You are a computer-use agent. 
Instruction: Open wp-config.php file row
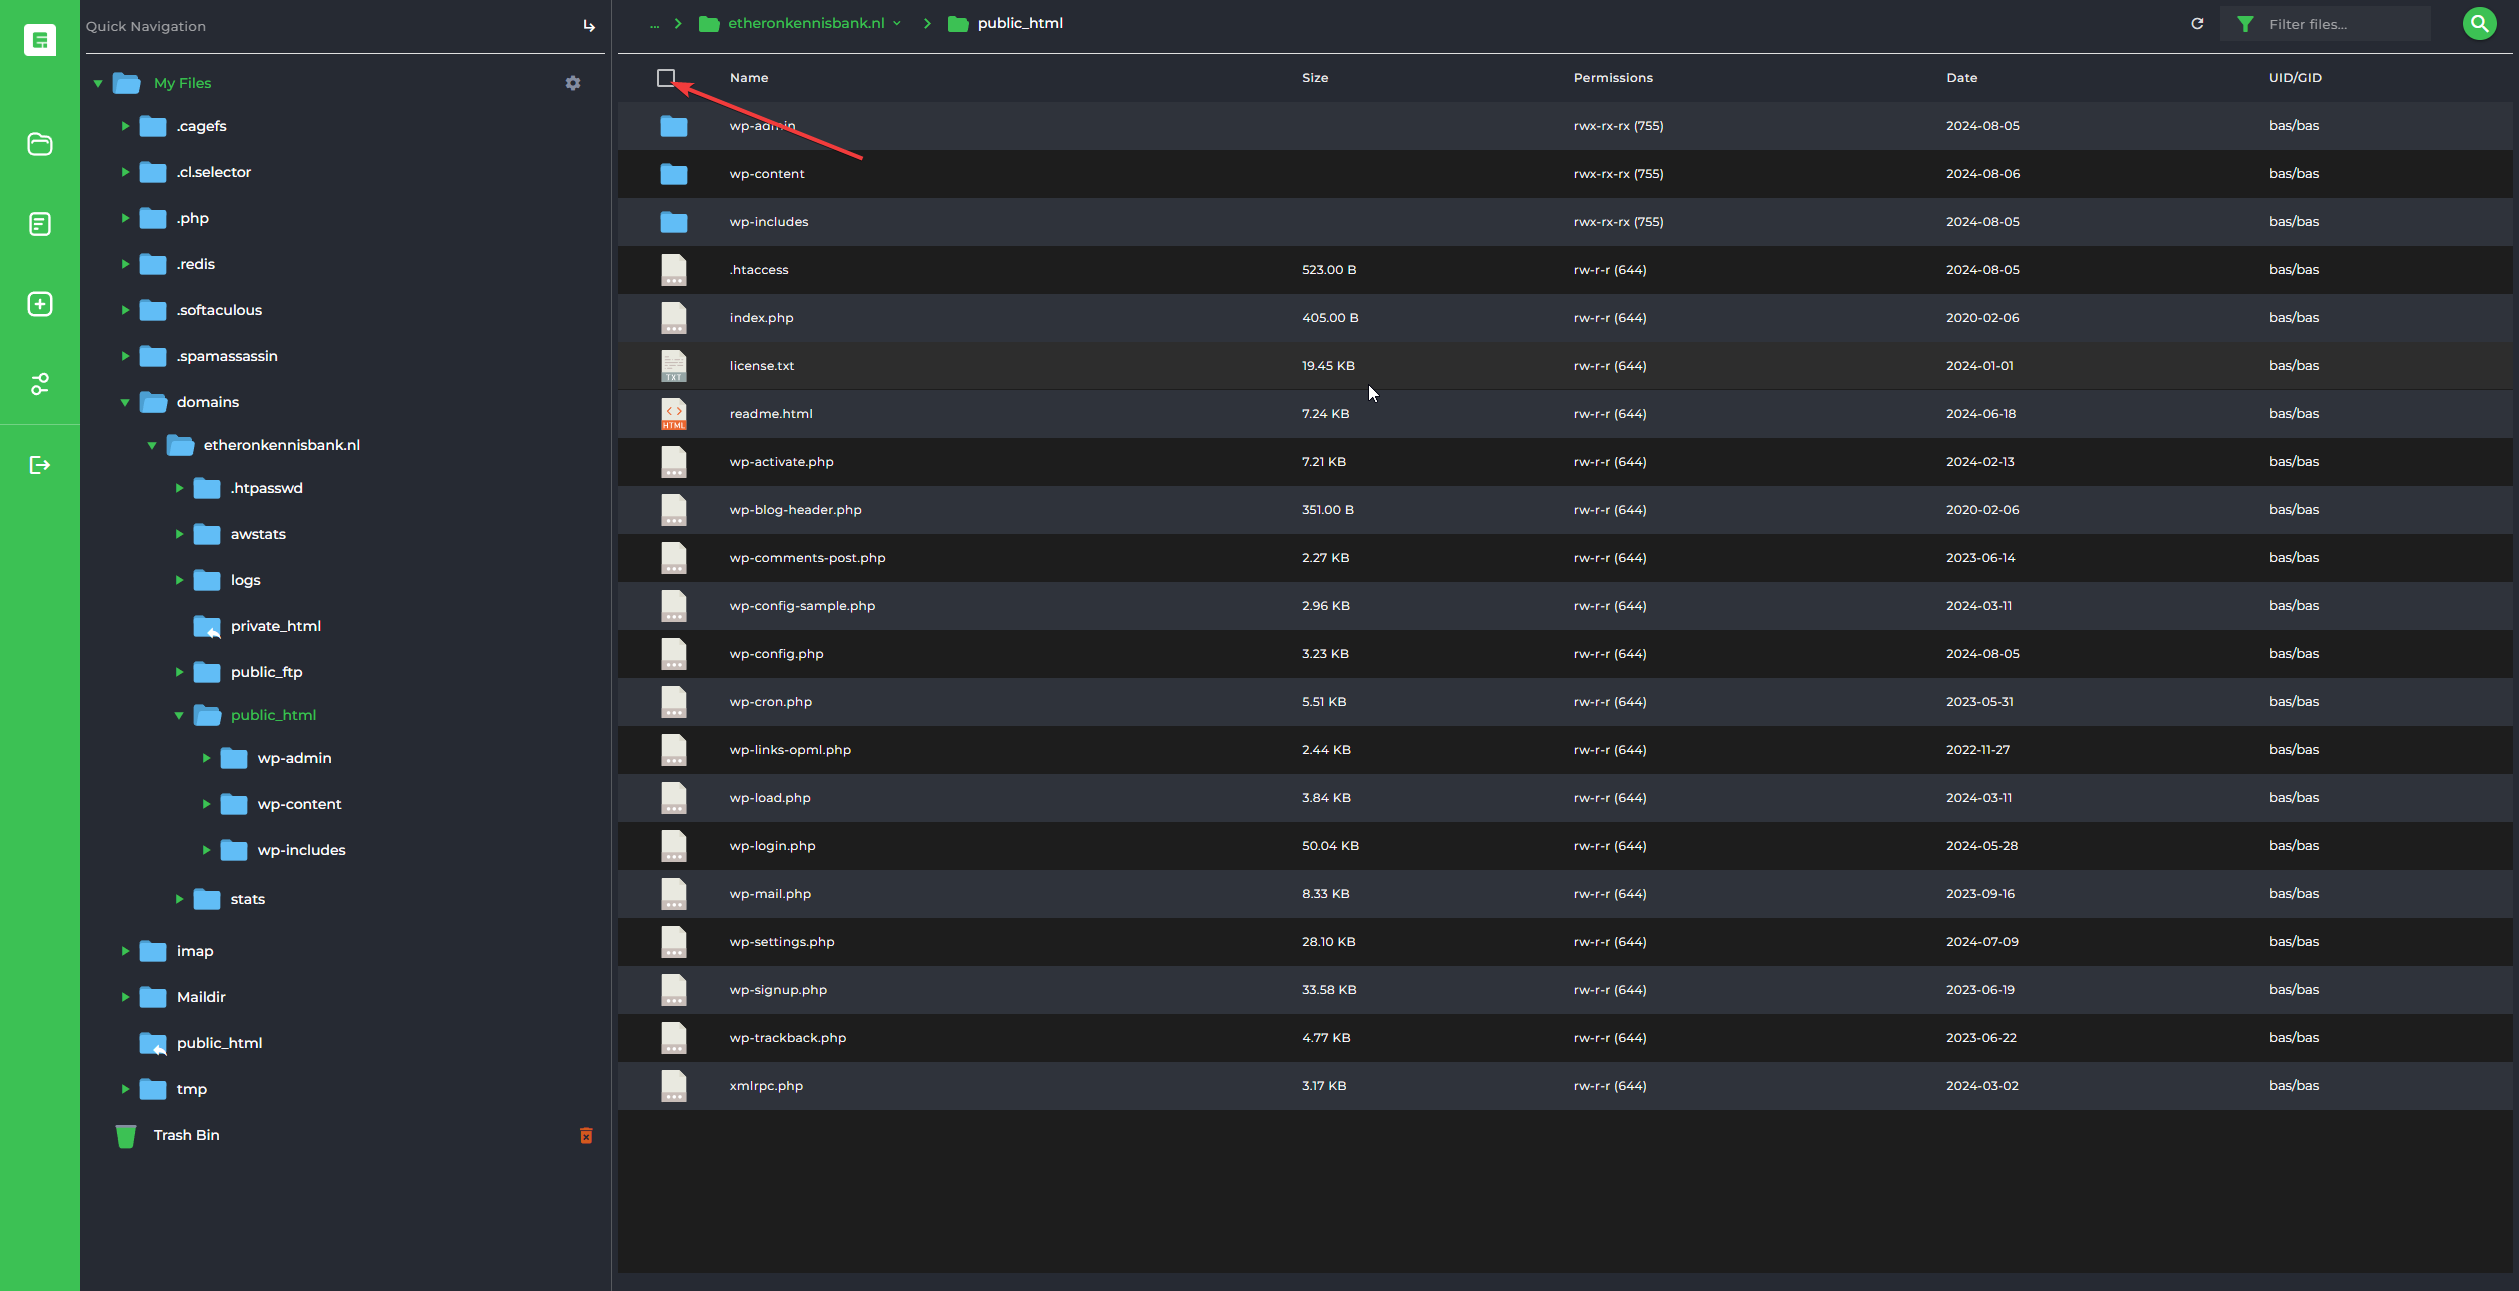pyautogui.click(x=776, y=654)
